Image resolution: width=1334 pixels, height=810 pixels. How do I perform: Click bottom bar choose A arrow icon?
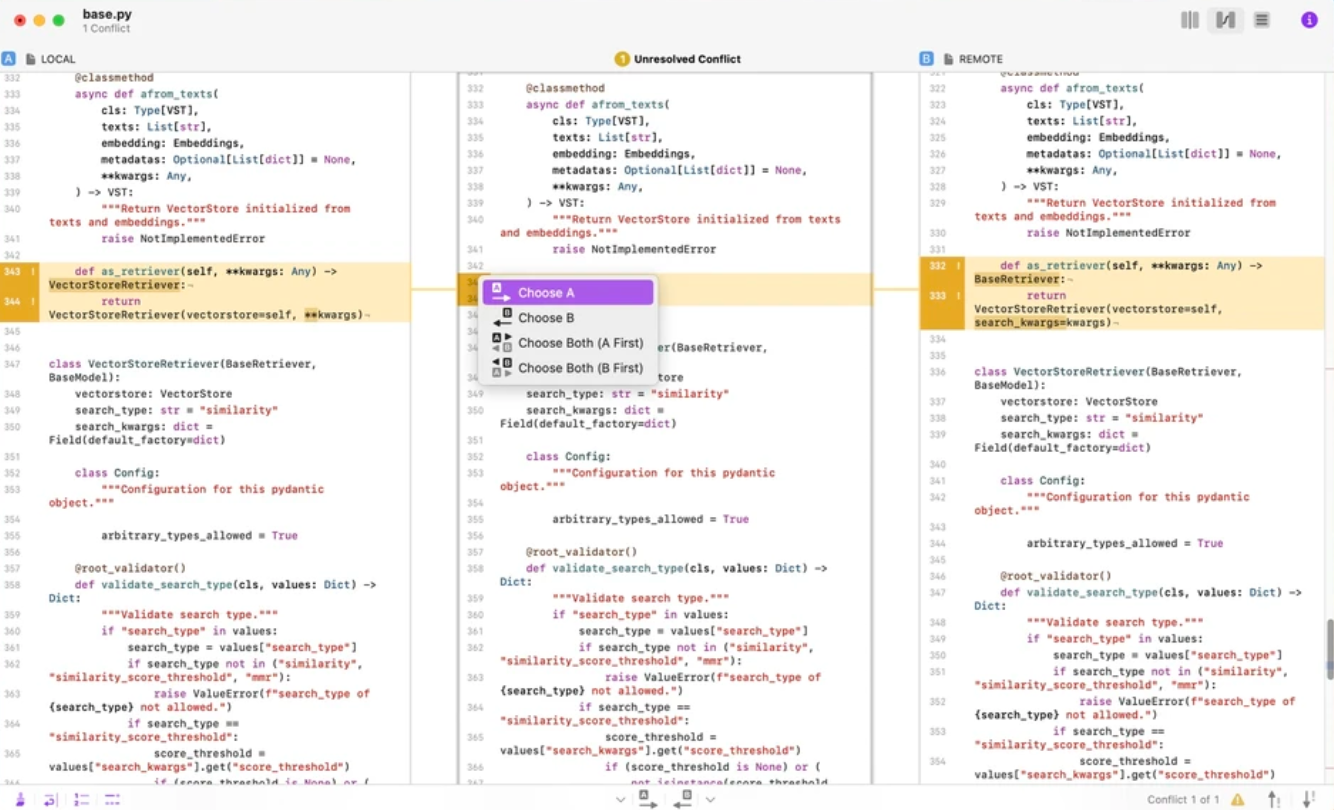pos(647,799)
